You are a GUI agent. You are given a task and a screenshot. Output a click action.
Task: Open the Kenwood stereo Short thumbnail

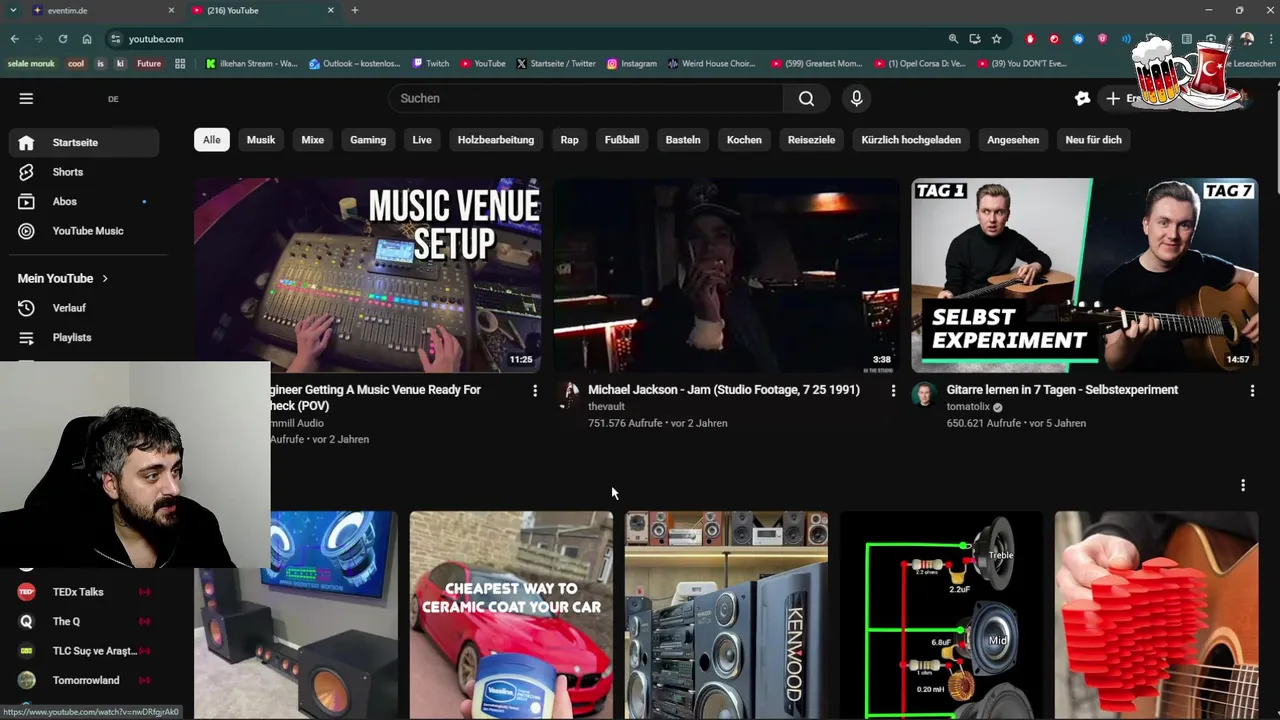point(726,615)
